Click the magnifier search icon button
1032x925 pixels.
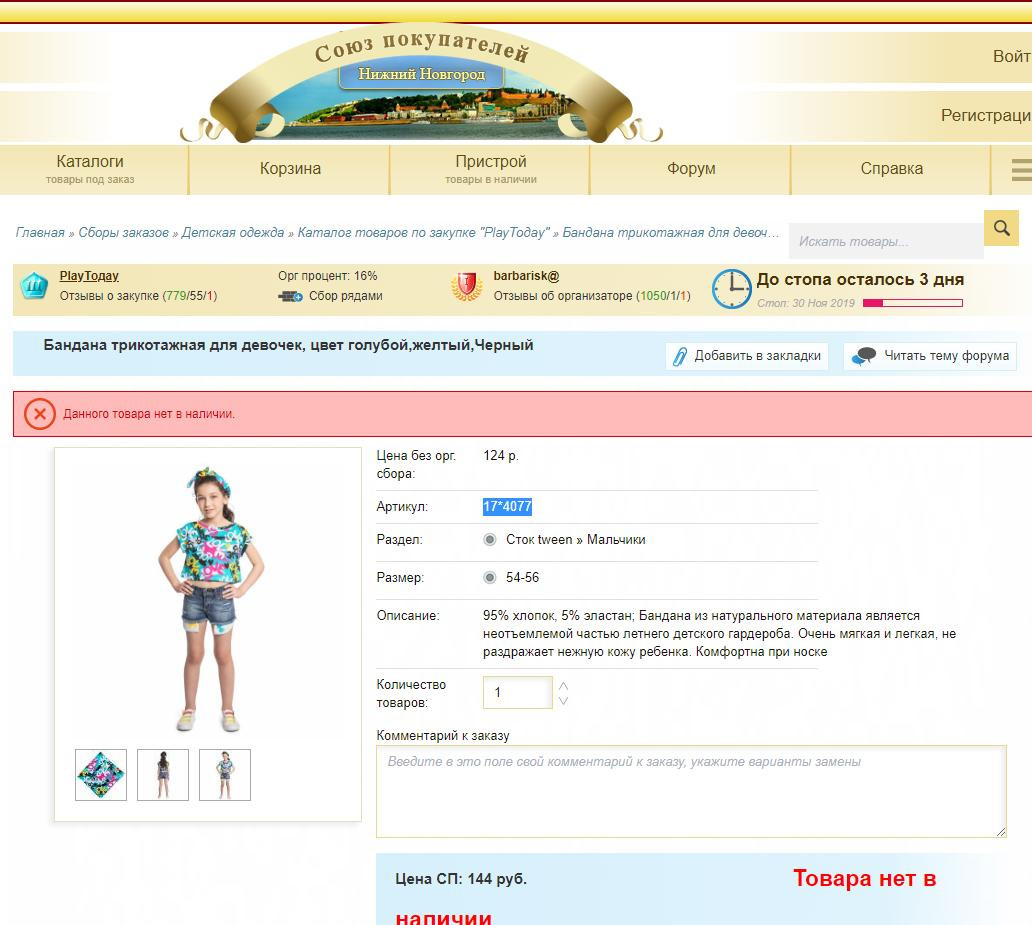click(1001, 228)
